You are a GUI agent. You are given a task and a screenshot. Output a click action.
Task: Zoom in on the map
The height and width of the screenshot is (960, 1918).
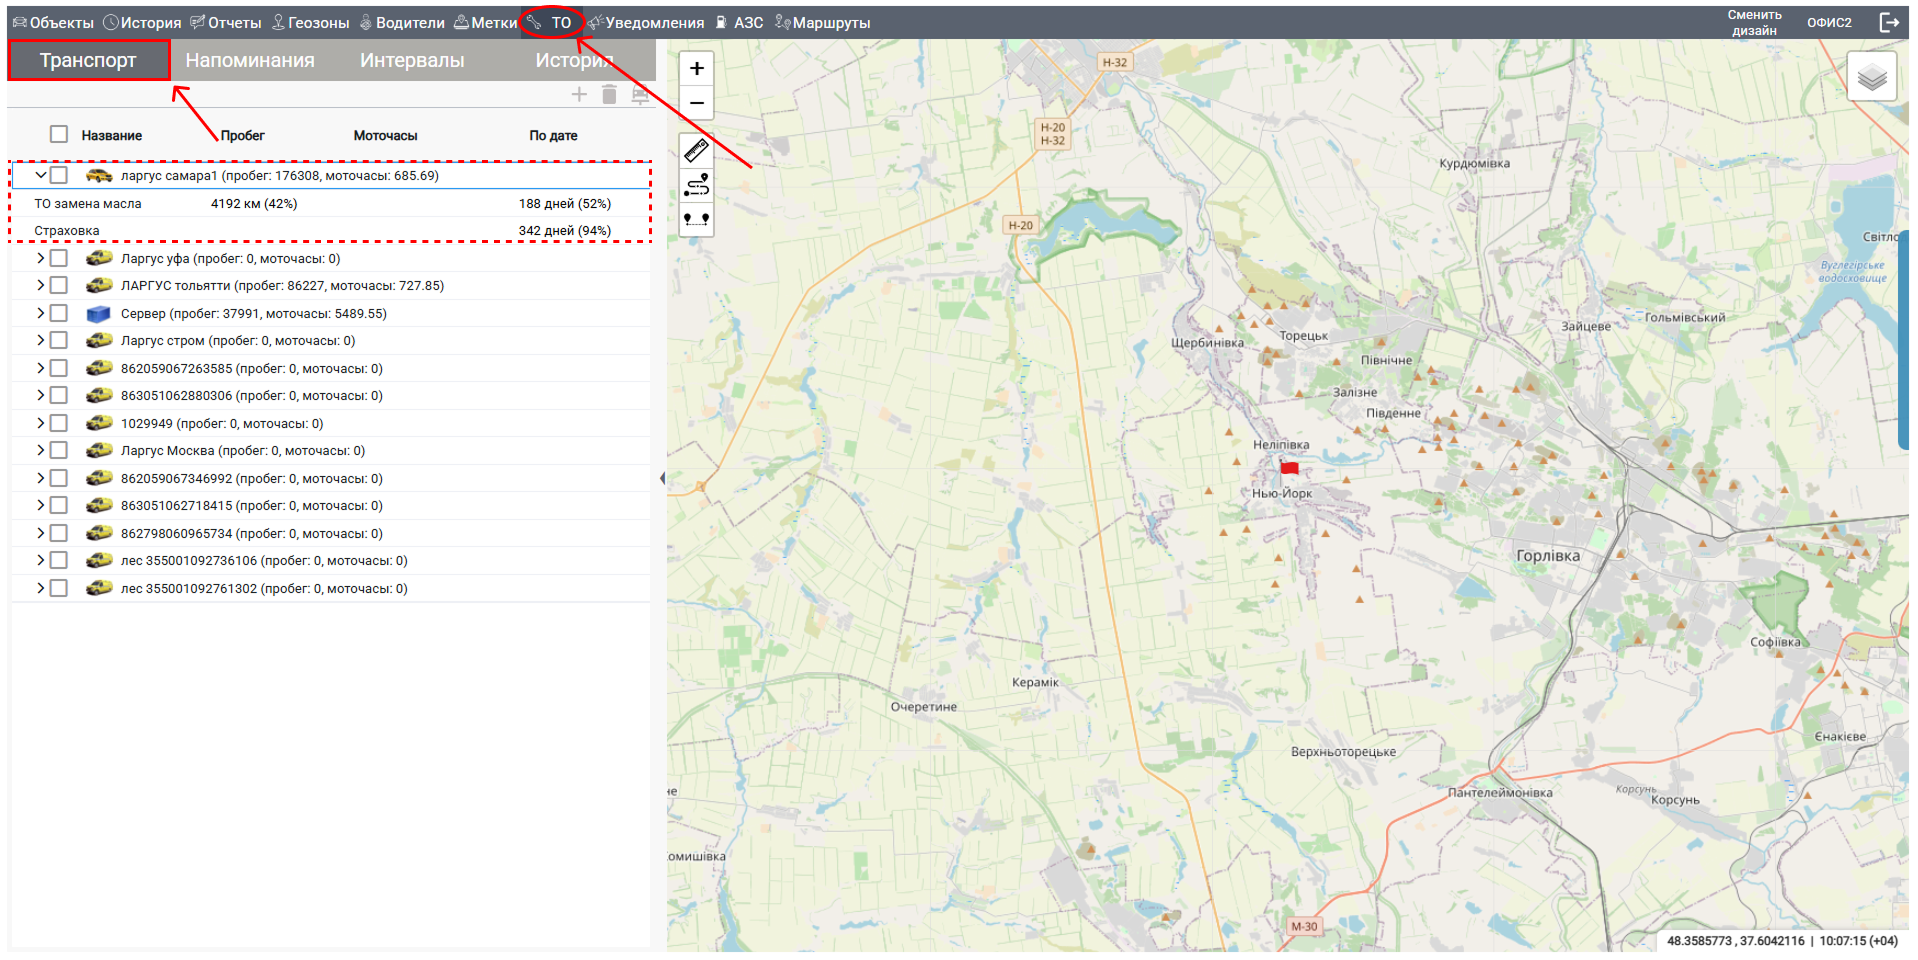point(696,69)
